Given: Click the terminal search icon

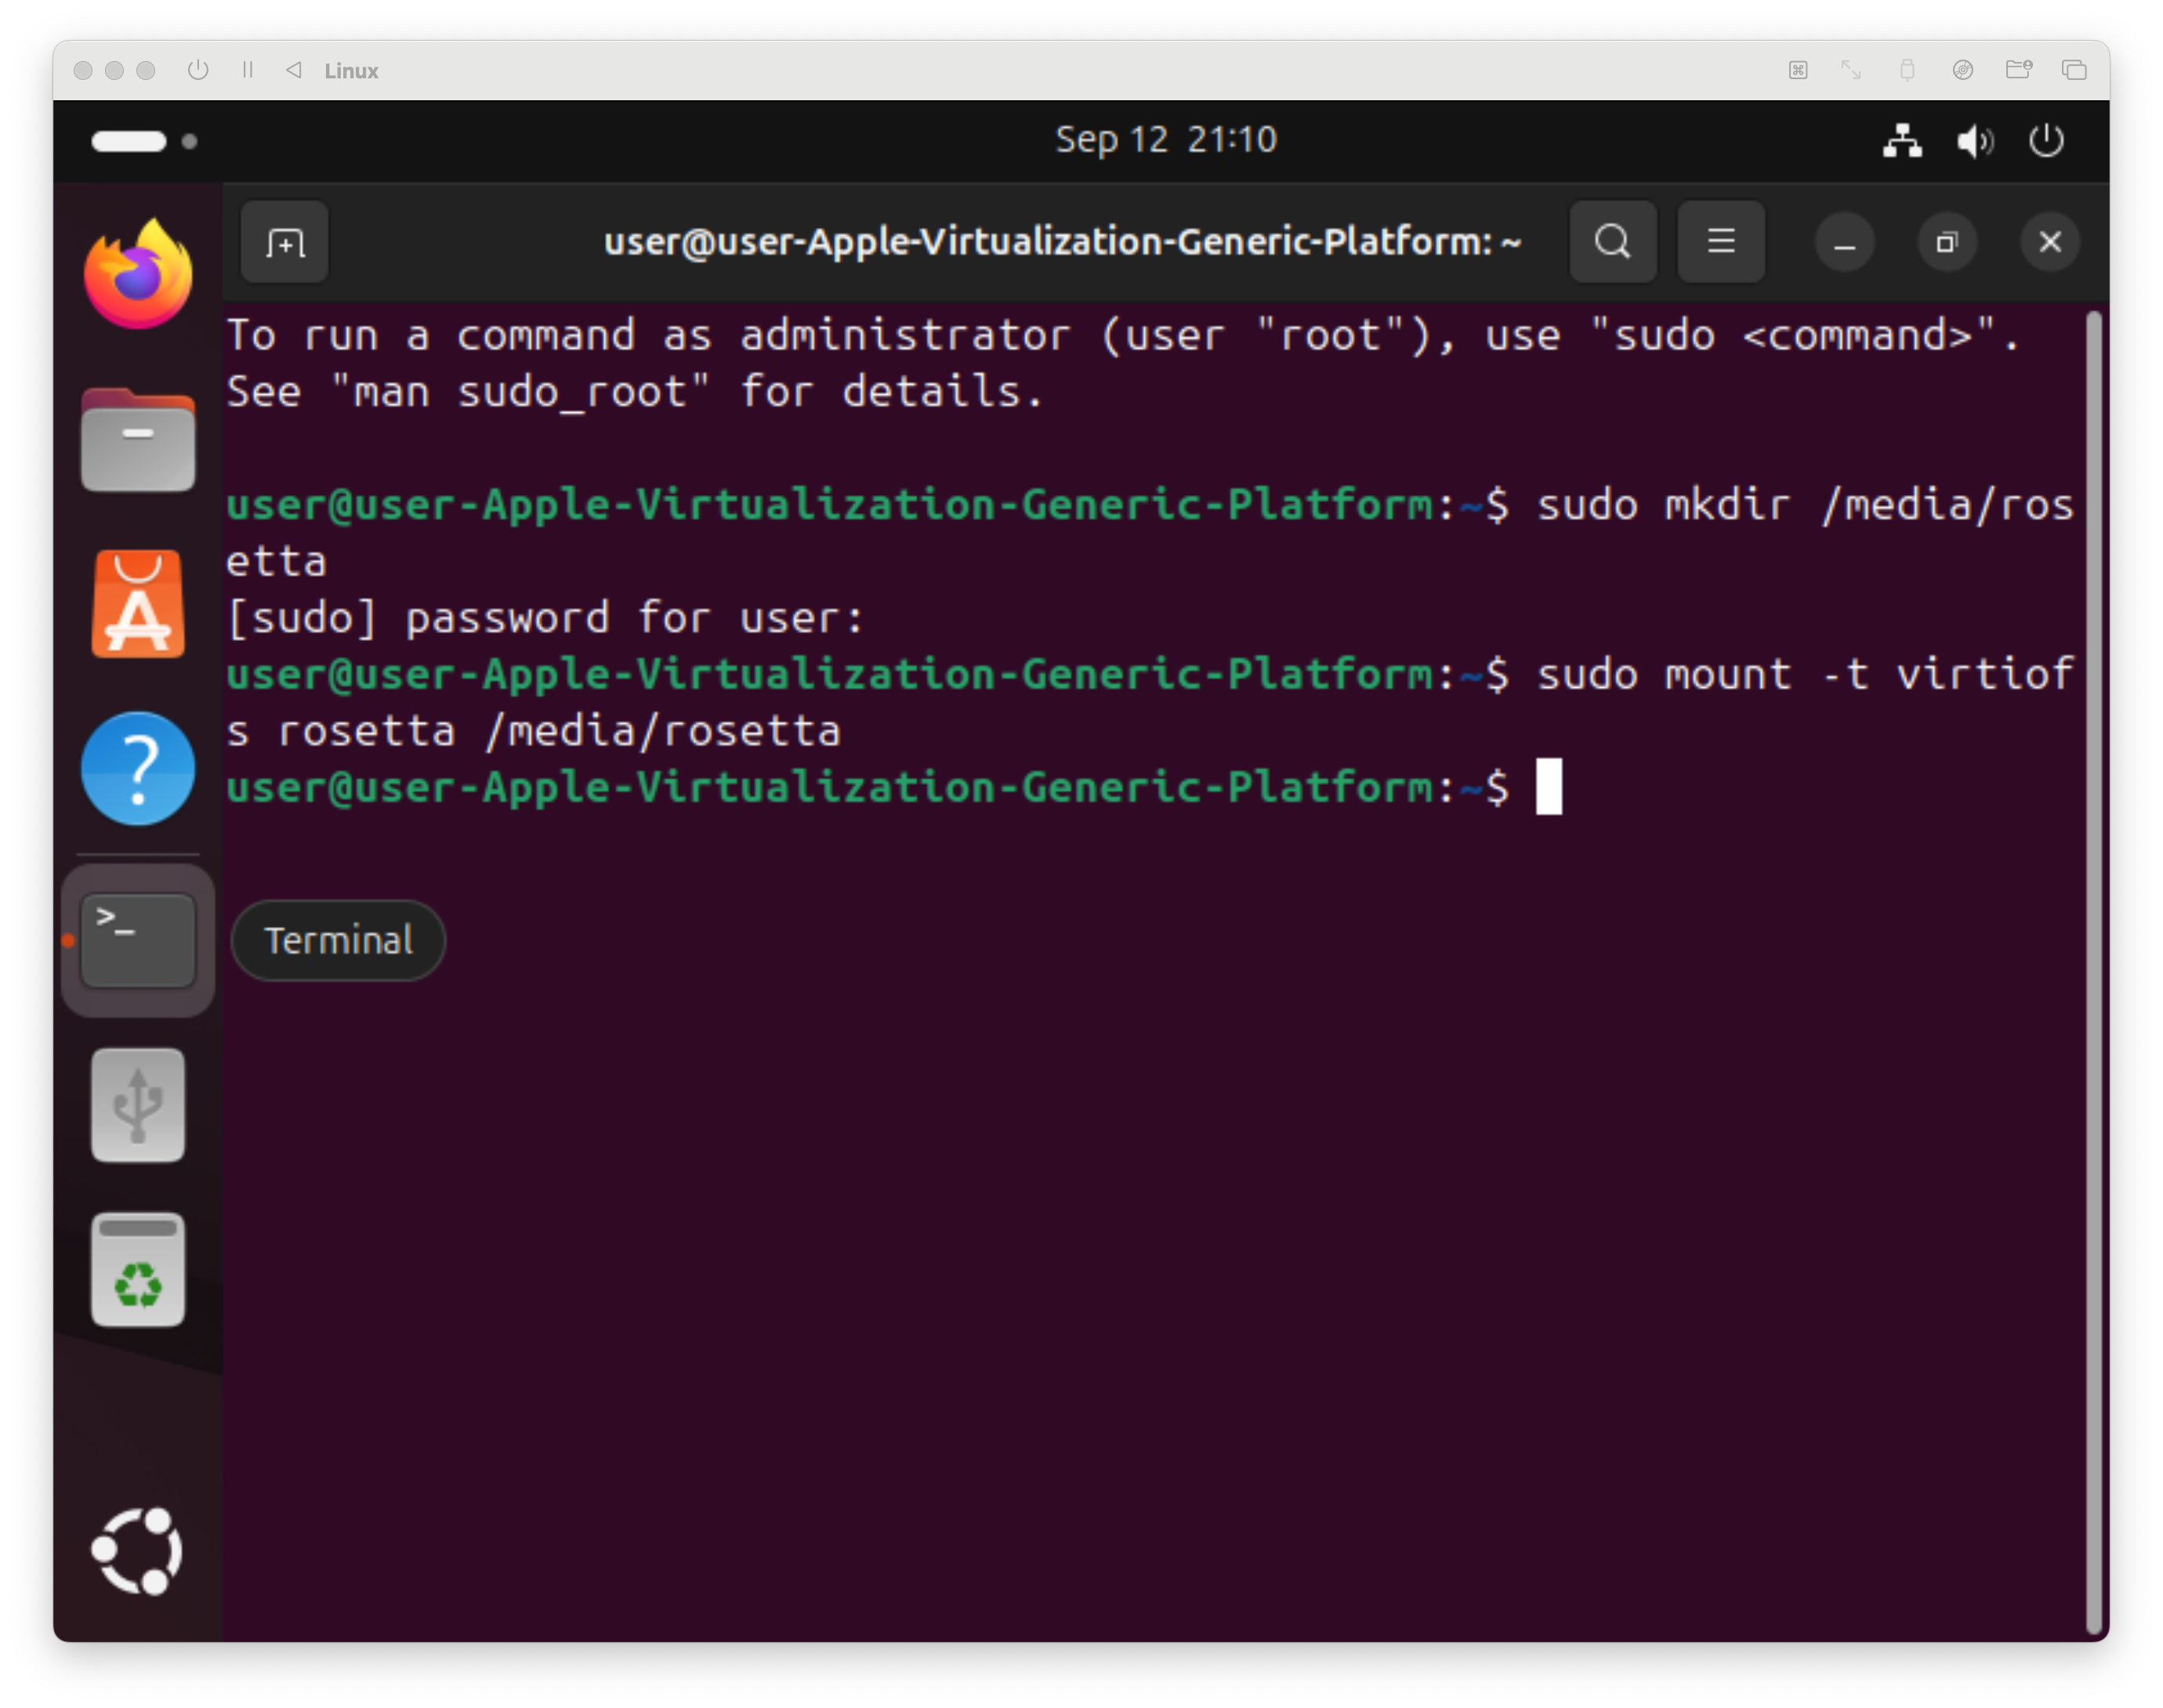Looking at the screenshot, I should (x=1612, y=242).
